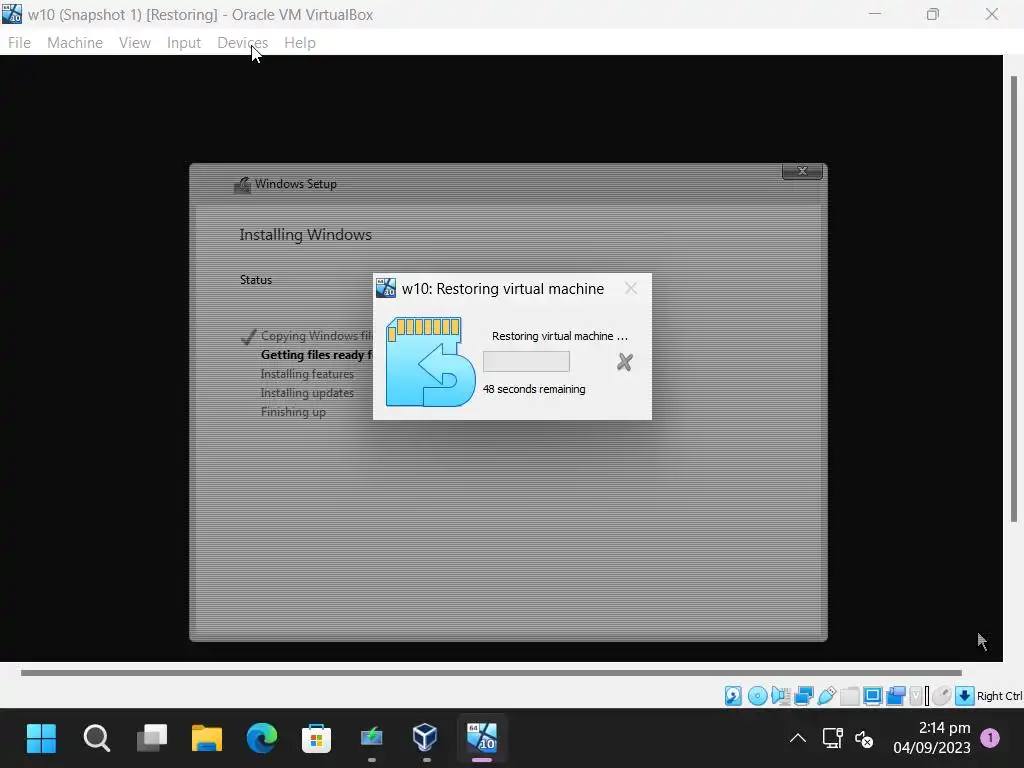The width and height of the screenshot is (1024, 768).
Task: Switch to the w10 VM taskbar icon
Action: pyautogui.click(x=482, y=737)
